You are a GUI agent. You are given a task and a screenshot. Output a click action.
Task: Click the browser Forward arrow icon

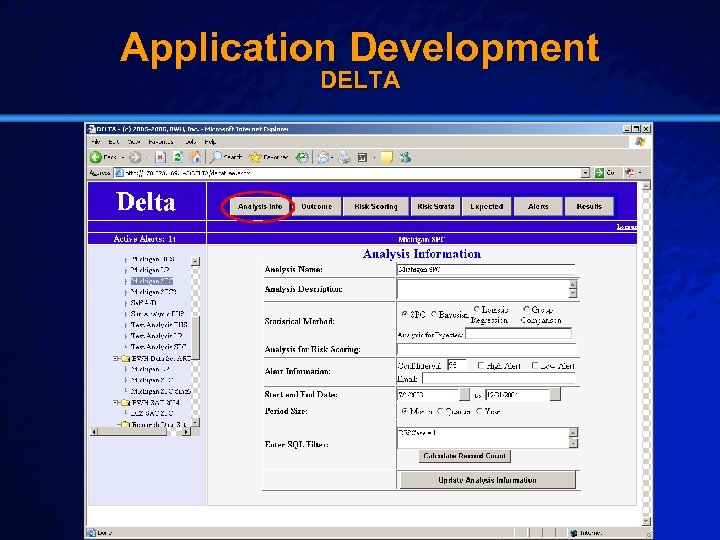click(135, 158)
